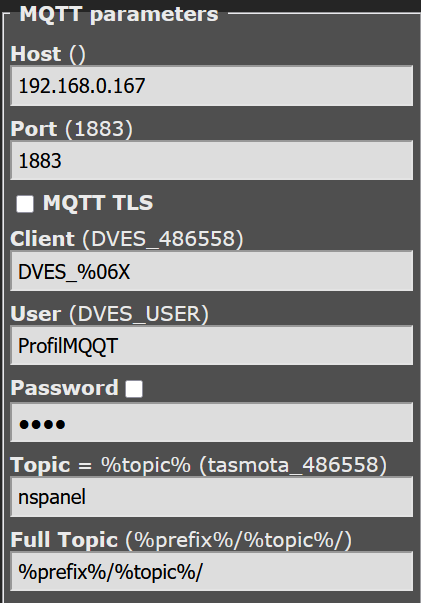Screen dimensions: 421x603
Task: Click the bold Full Topic label
Action: (64, 540)
